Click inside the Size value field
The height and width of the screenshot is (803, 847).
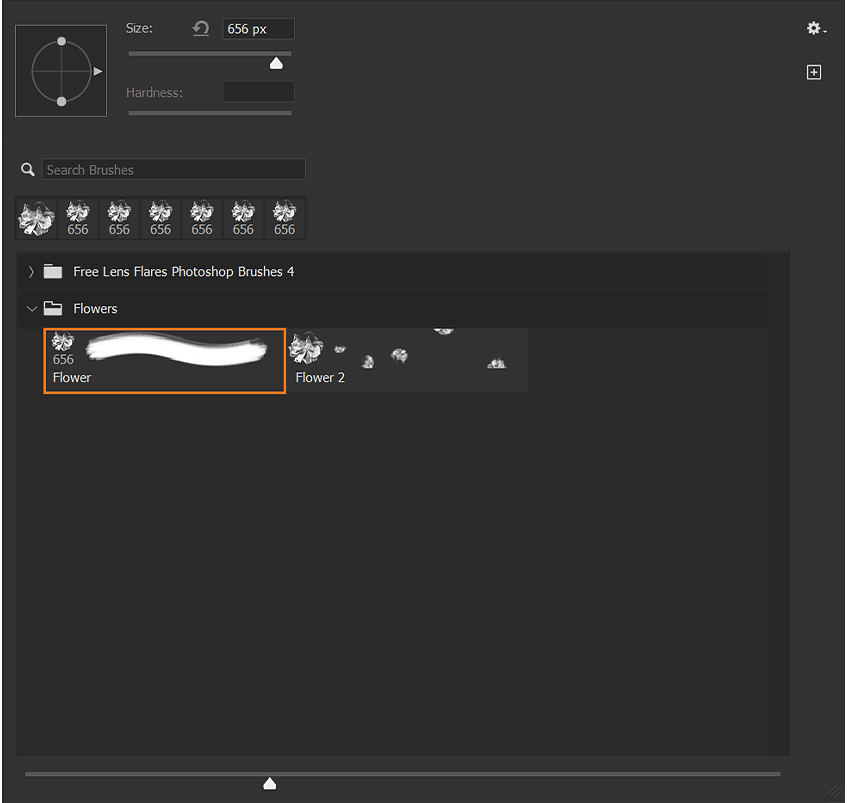(258, 29)
